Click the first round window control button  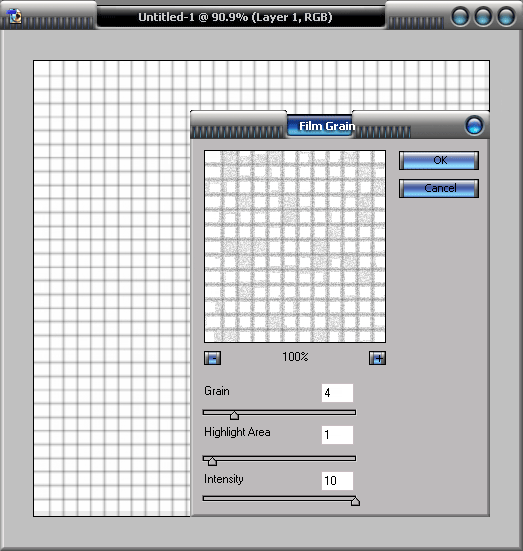tap(460, 17)
